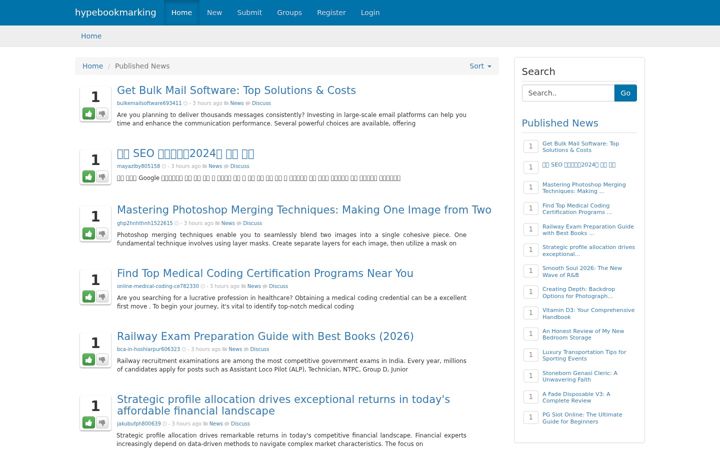Click Home in the gray bar under navbar
The image size is (720, 450).
91,36
